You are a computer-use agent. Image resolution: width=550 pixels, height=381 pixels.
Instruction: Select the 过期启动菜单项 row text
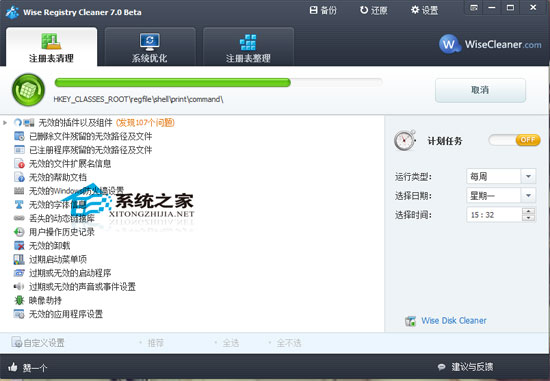tap(58, 259)
